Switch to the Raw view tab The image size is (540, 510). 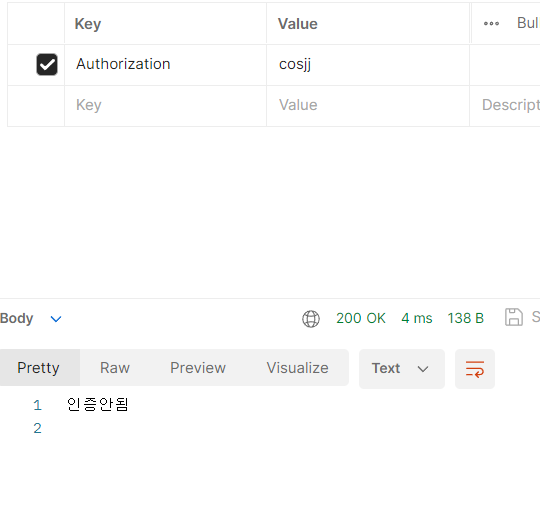click(x=115, y=368)
